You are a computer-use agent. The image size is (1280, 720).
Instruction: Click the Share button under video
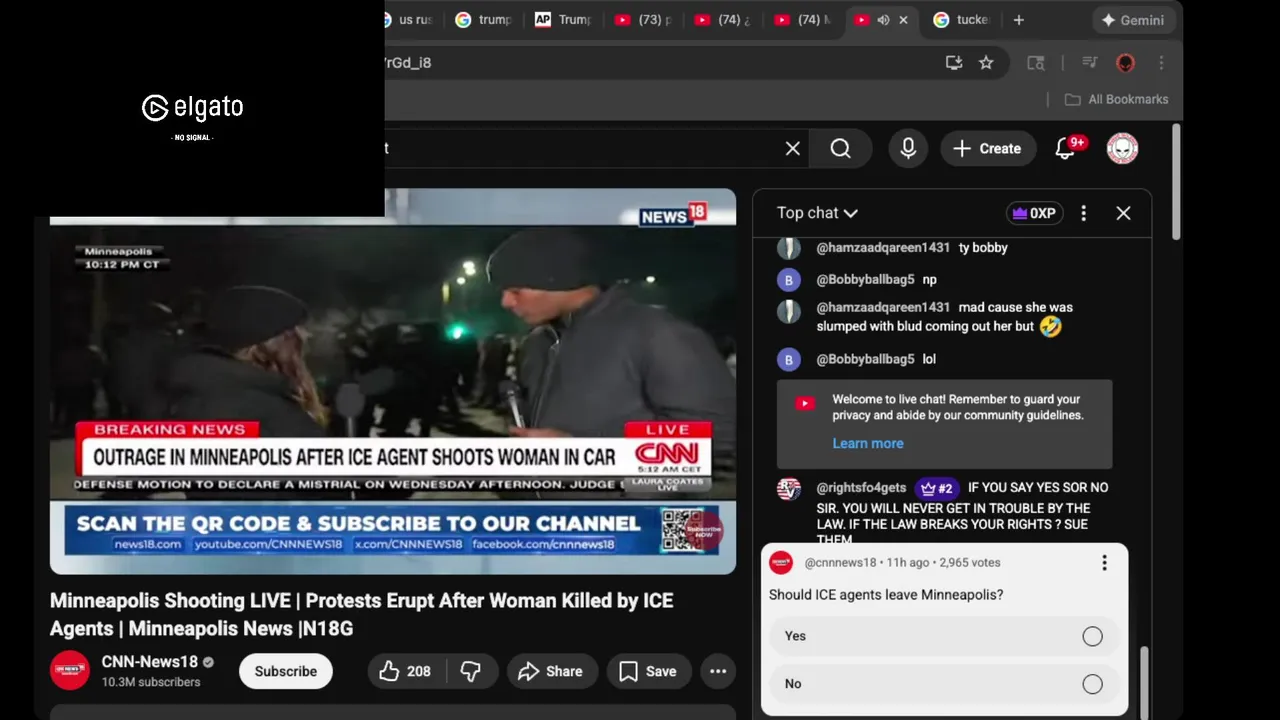tap(551, 671)
